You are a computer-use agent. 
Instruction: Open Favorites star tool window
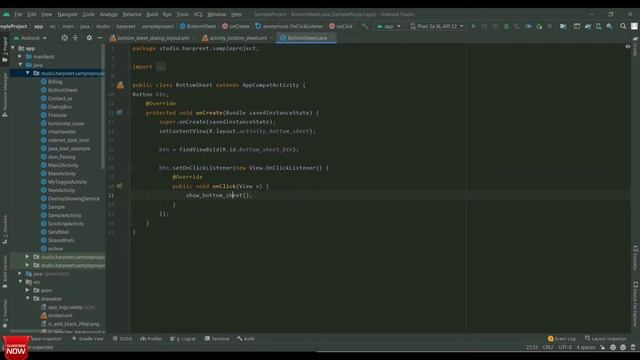pos(5,325)
